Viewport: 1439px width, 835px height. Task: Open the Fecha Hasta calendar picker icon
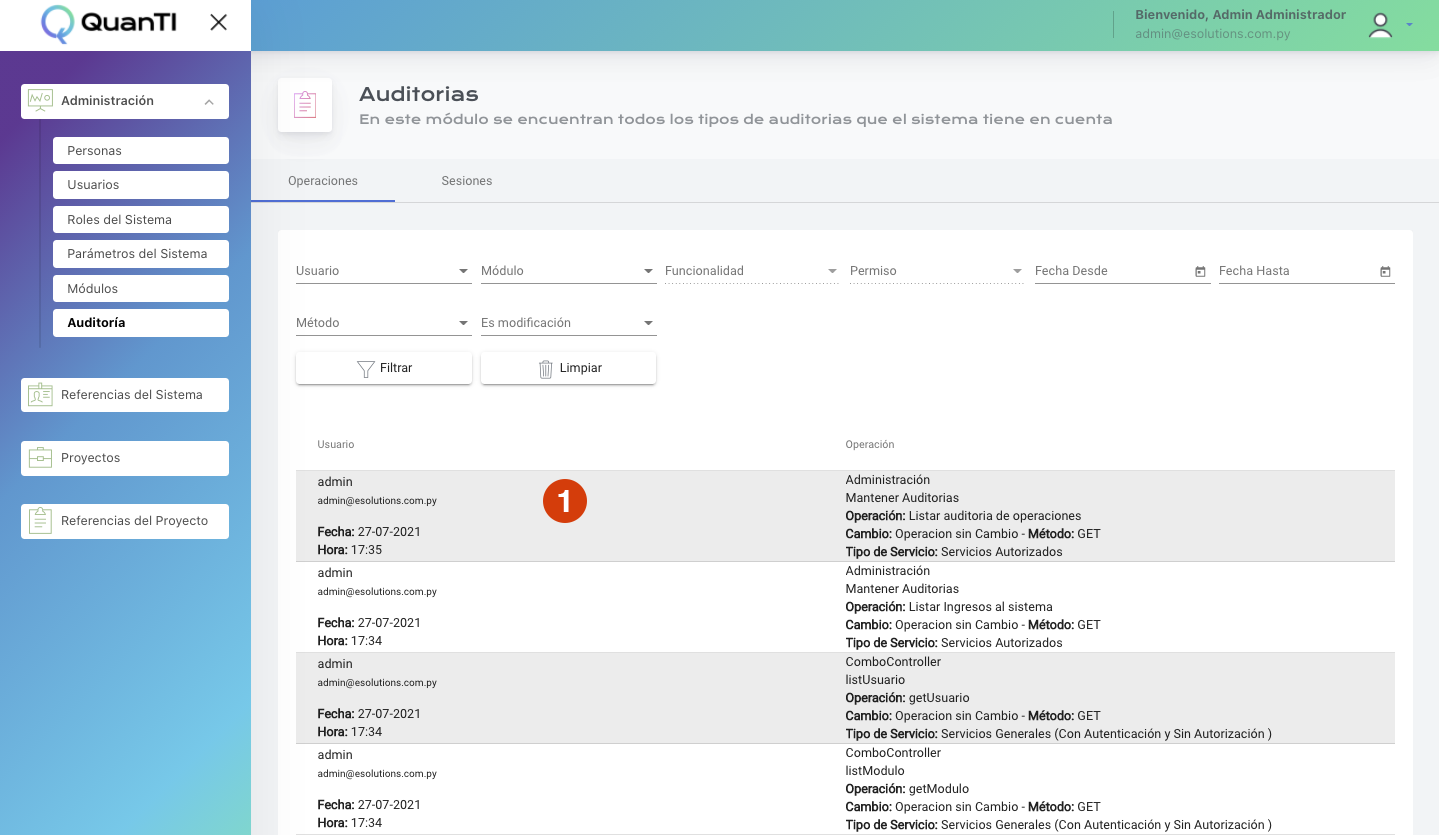click(1385, 271)
